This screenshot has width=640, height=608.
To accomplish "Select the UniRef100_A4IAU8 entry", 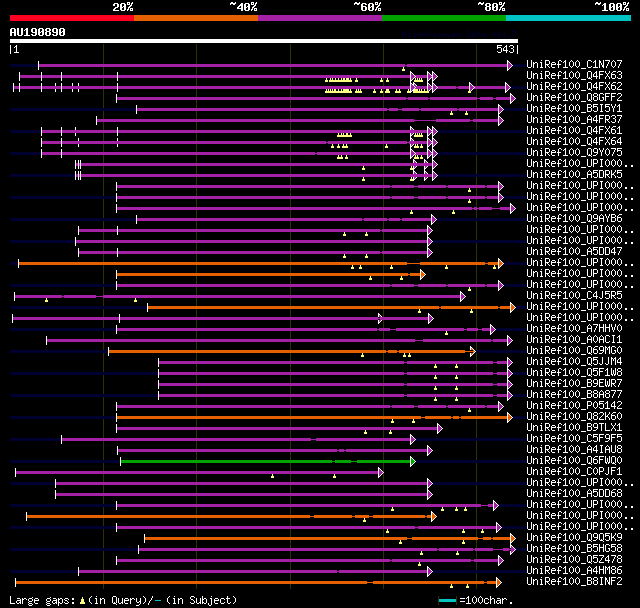I will 574,450.
